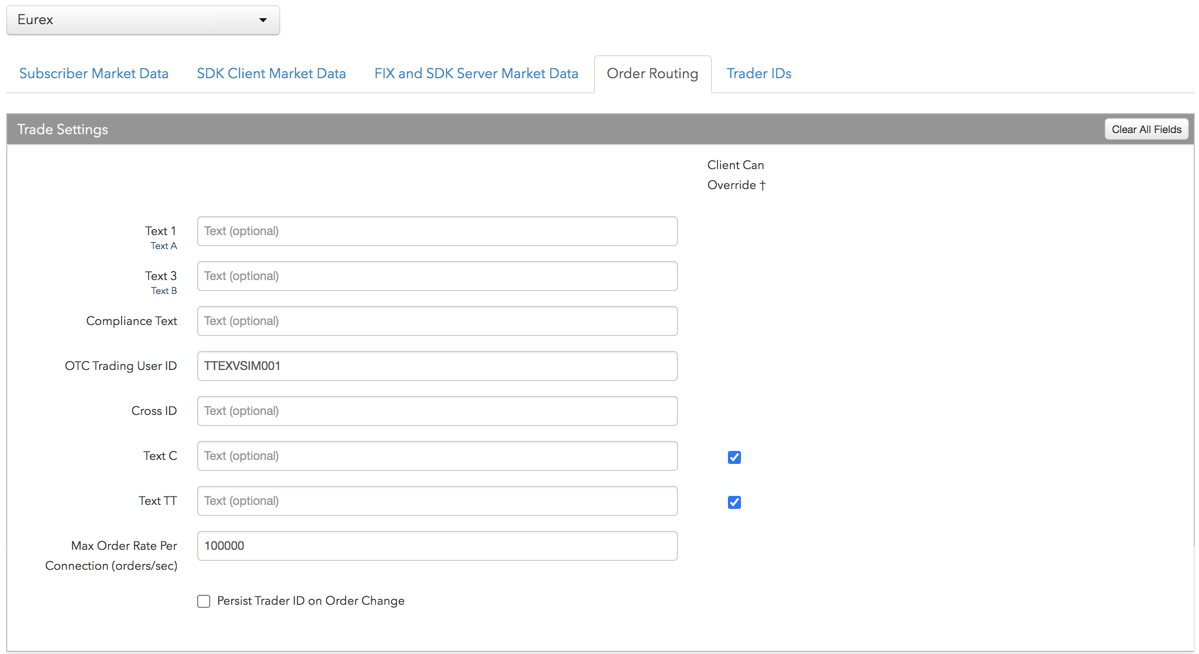
Task: Click the Client Can Override column heading
Action: tap(736, 175)
